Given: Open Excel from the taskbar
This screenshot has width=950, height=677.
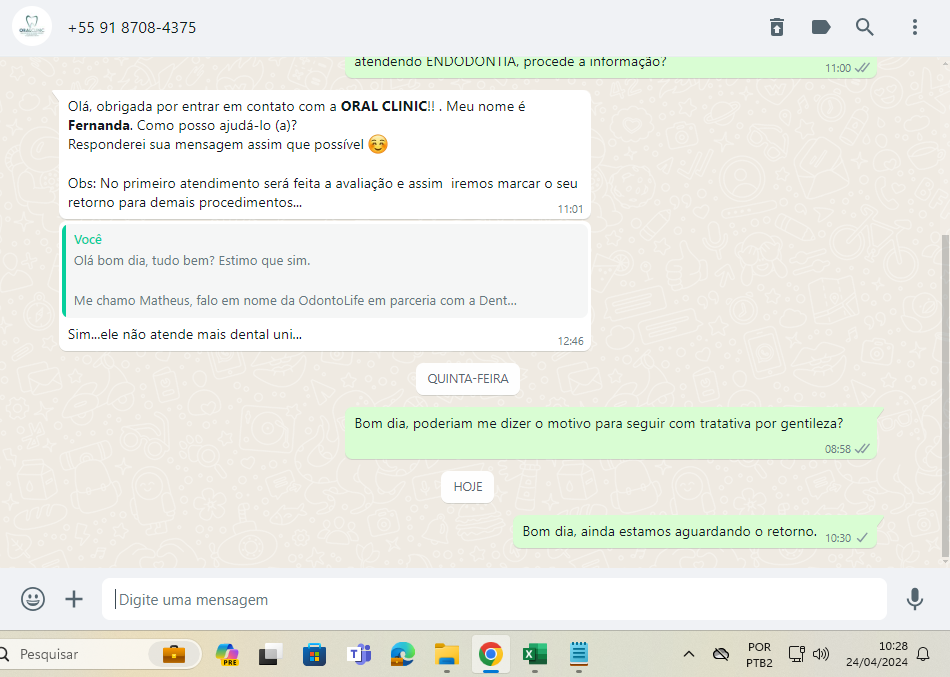Looking at the screenshot, I should (534, 654).
